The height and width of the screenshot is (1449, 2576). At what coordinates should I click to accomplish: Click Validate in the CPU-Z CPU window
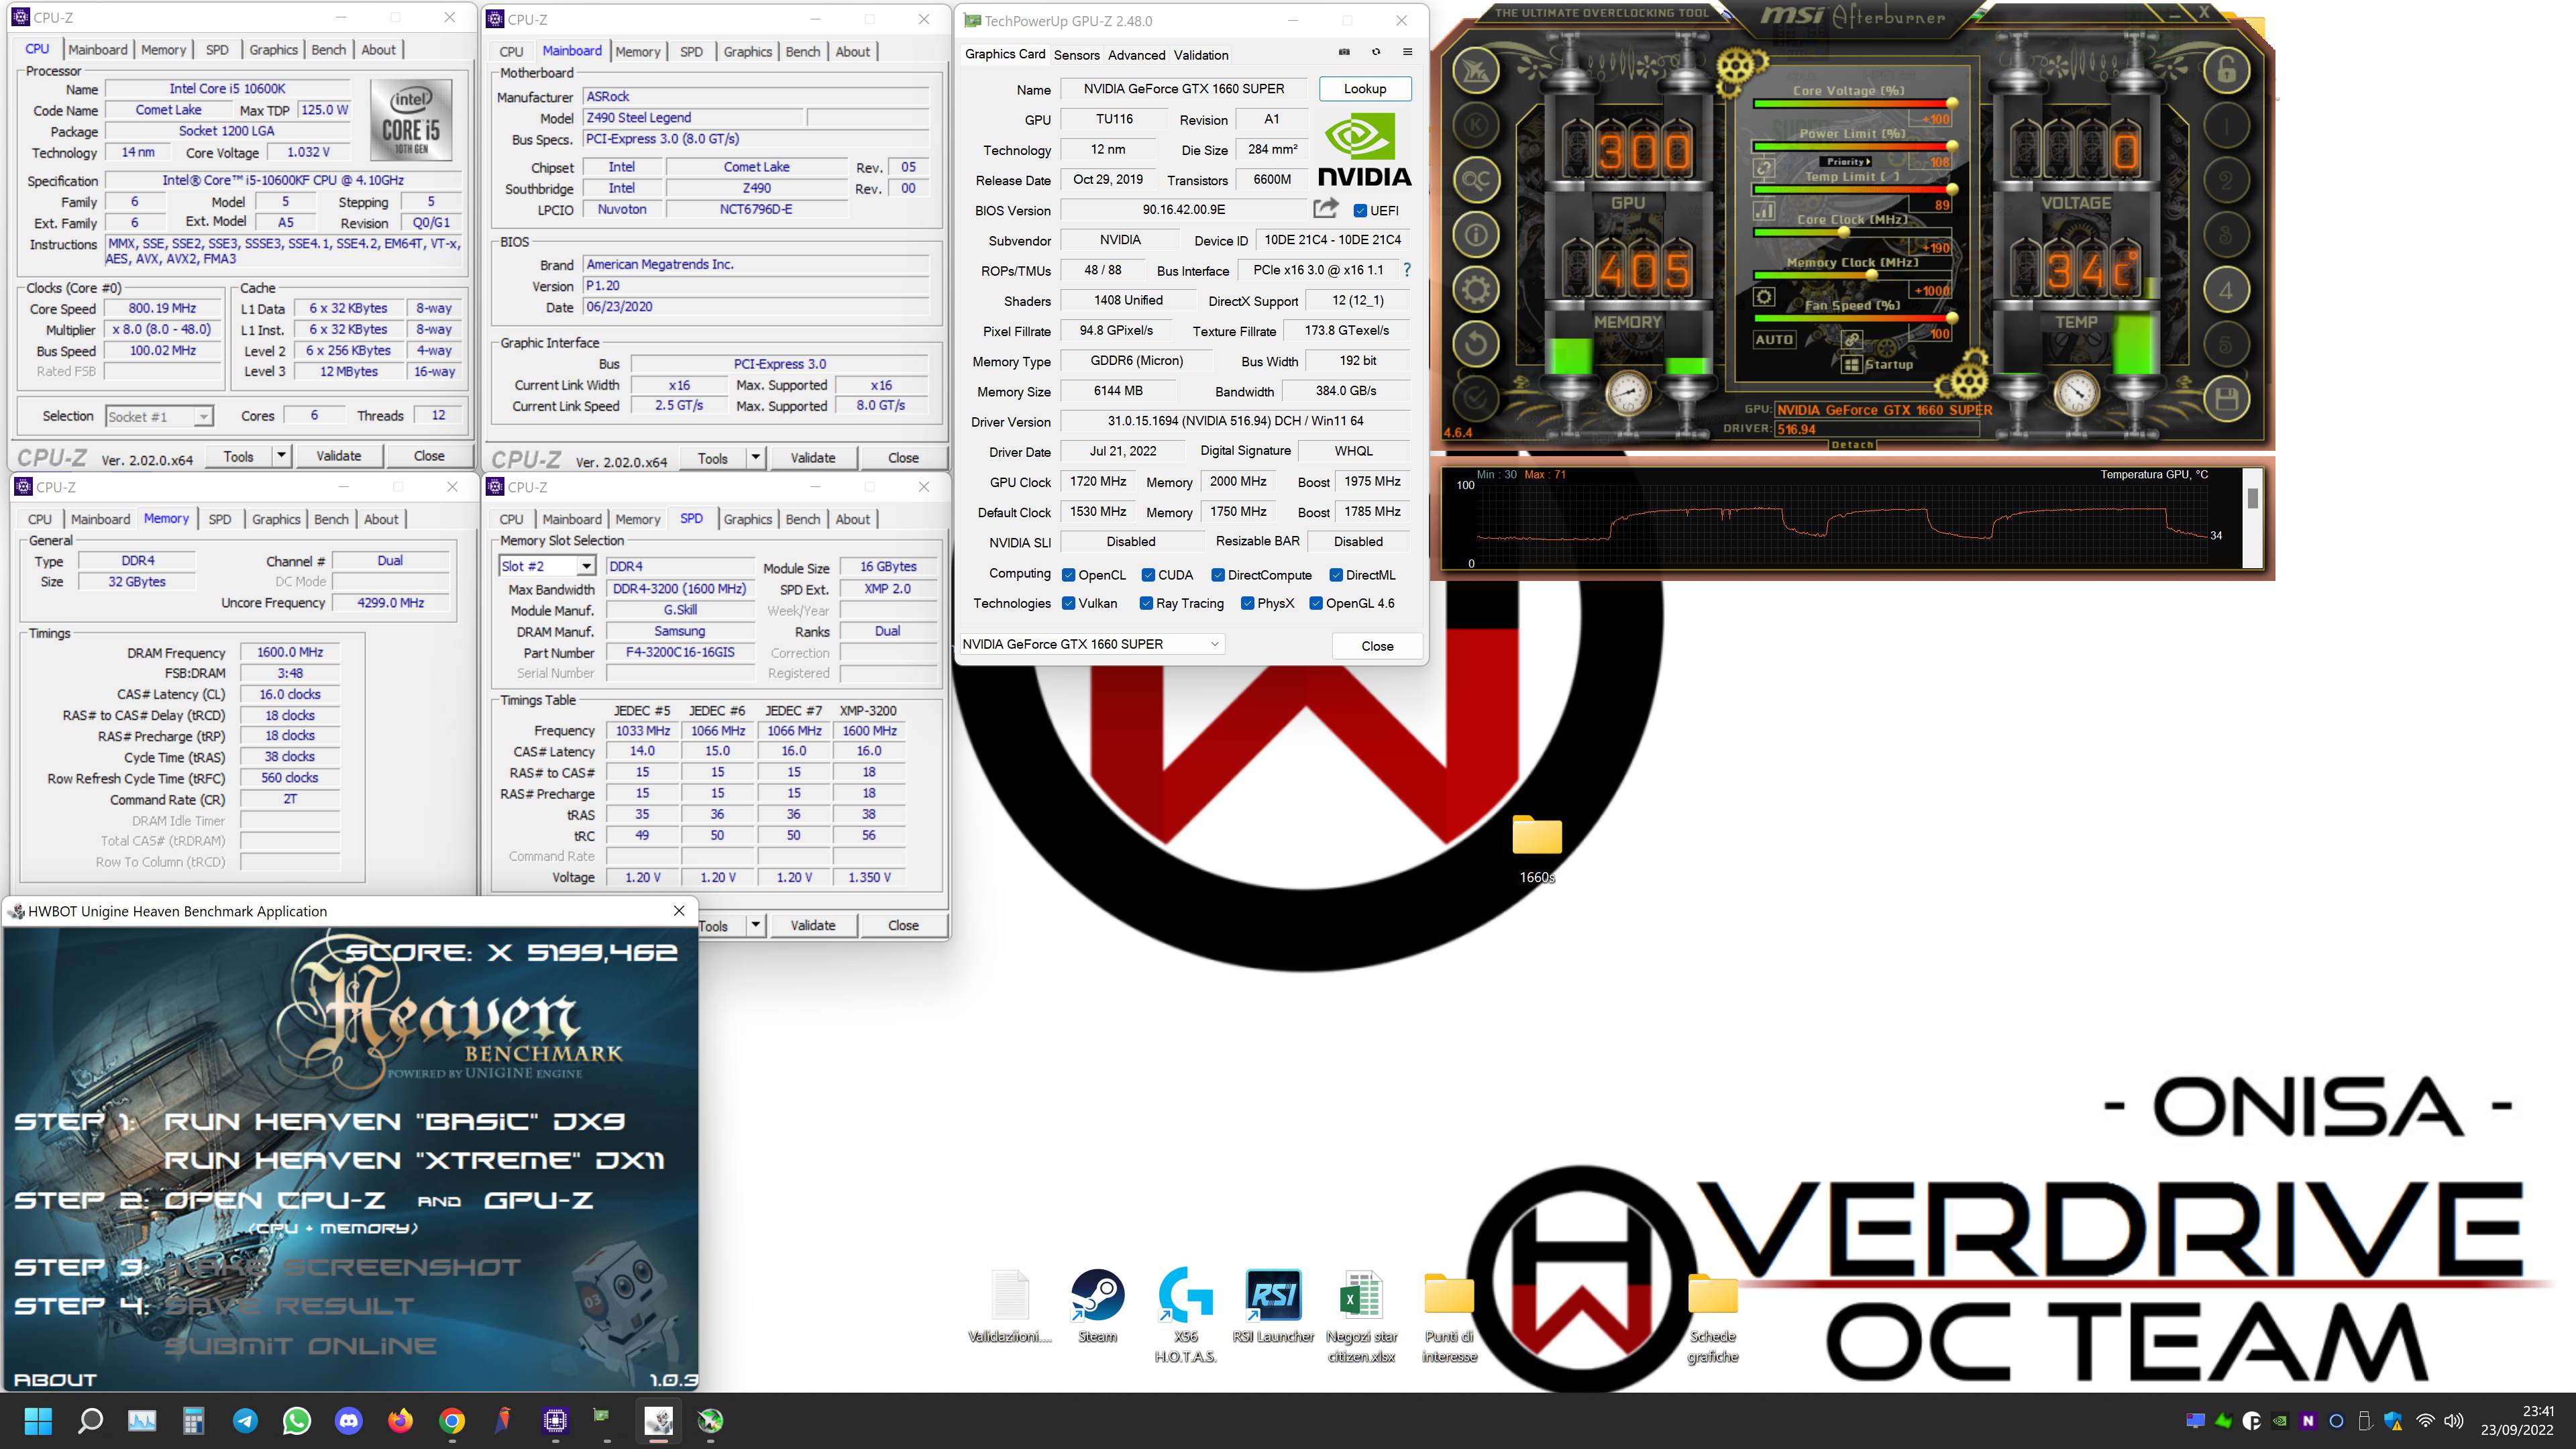click(338, 456)
